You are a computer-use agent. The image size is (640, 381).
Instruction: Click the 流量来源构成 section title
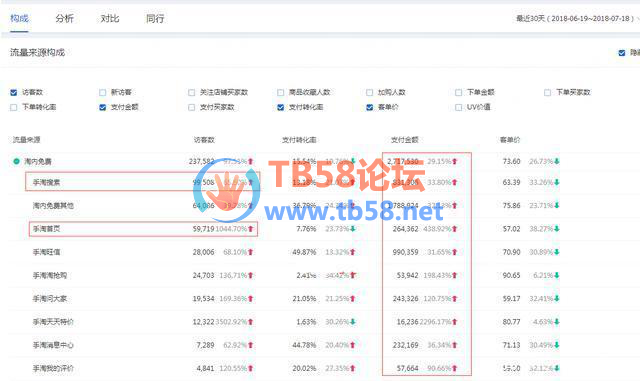tap(38, 52)
